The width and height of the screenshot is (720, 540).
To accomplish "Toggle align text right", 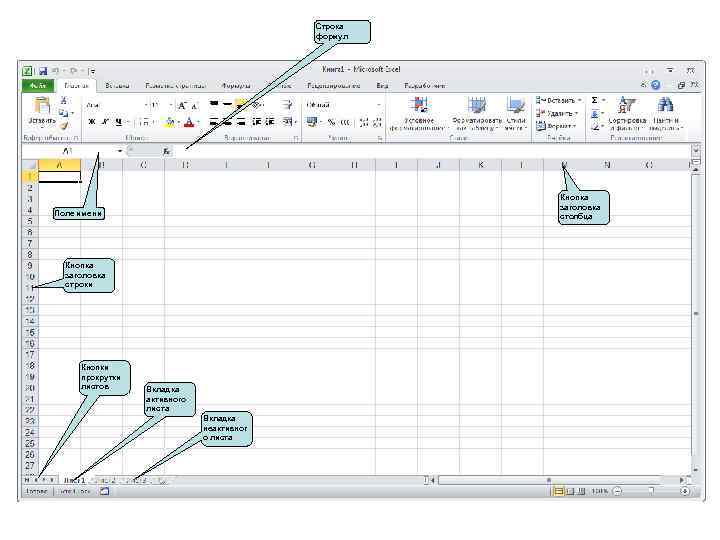I will 241,122.
